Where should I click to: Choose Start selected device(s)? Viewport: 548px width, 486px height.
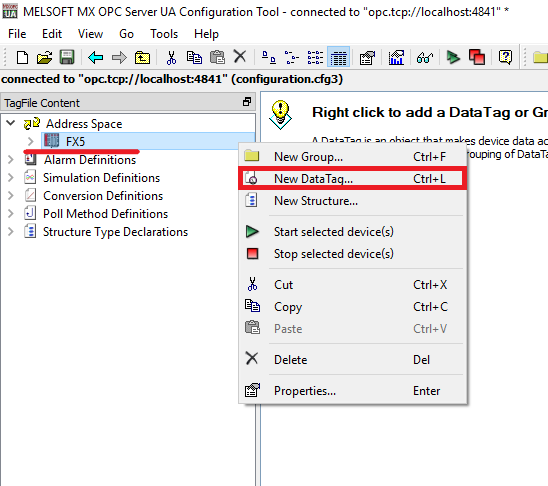[x=353, y=232]
